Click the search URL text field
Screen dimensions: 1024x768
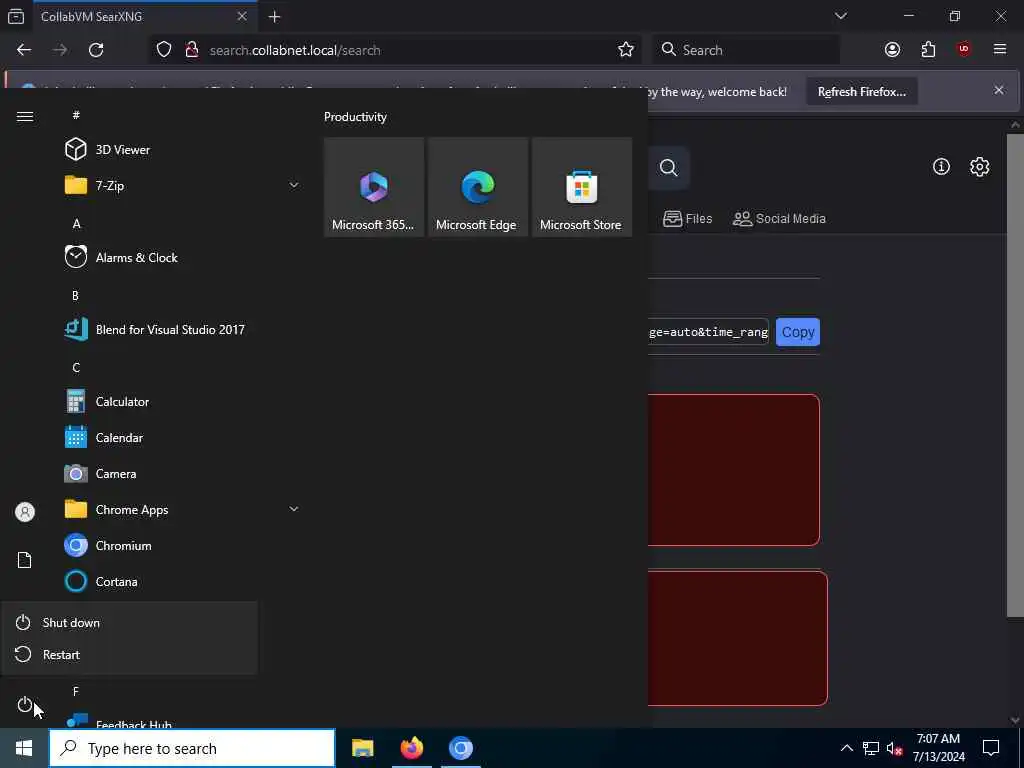tap(708, 332)
